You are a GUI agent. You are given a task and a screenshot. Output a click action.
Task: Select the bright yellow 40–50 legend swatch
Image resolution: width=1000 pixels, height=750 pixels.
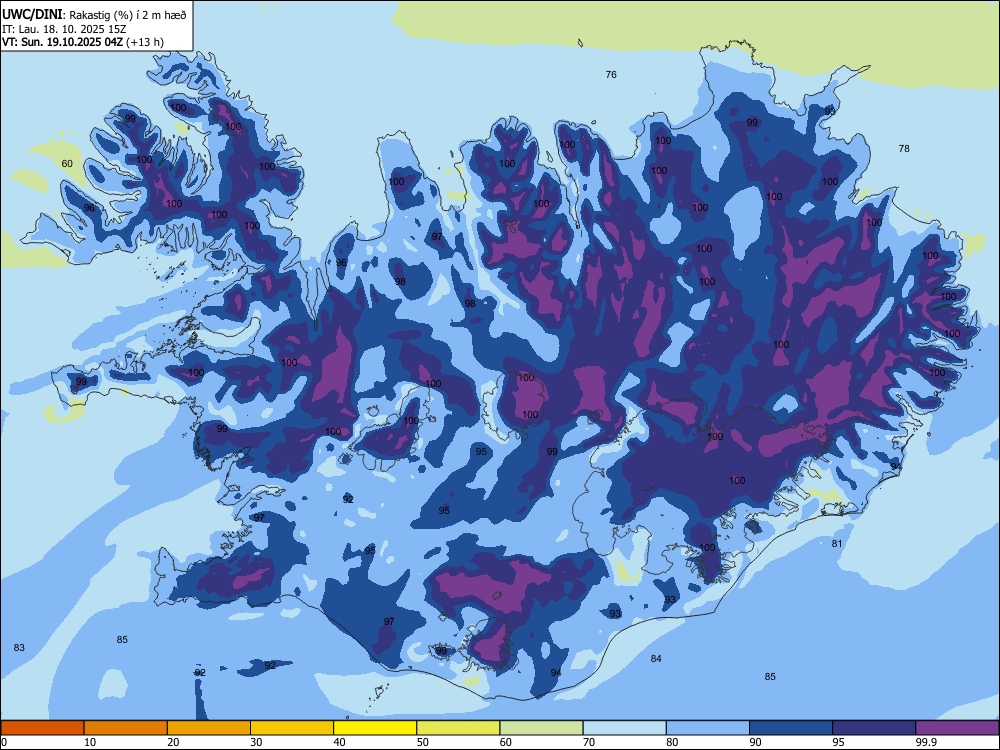click(x=375, y=728)
